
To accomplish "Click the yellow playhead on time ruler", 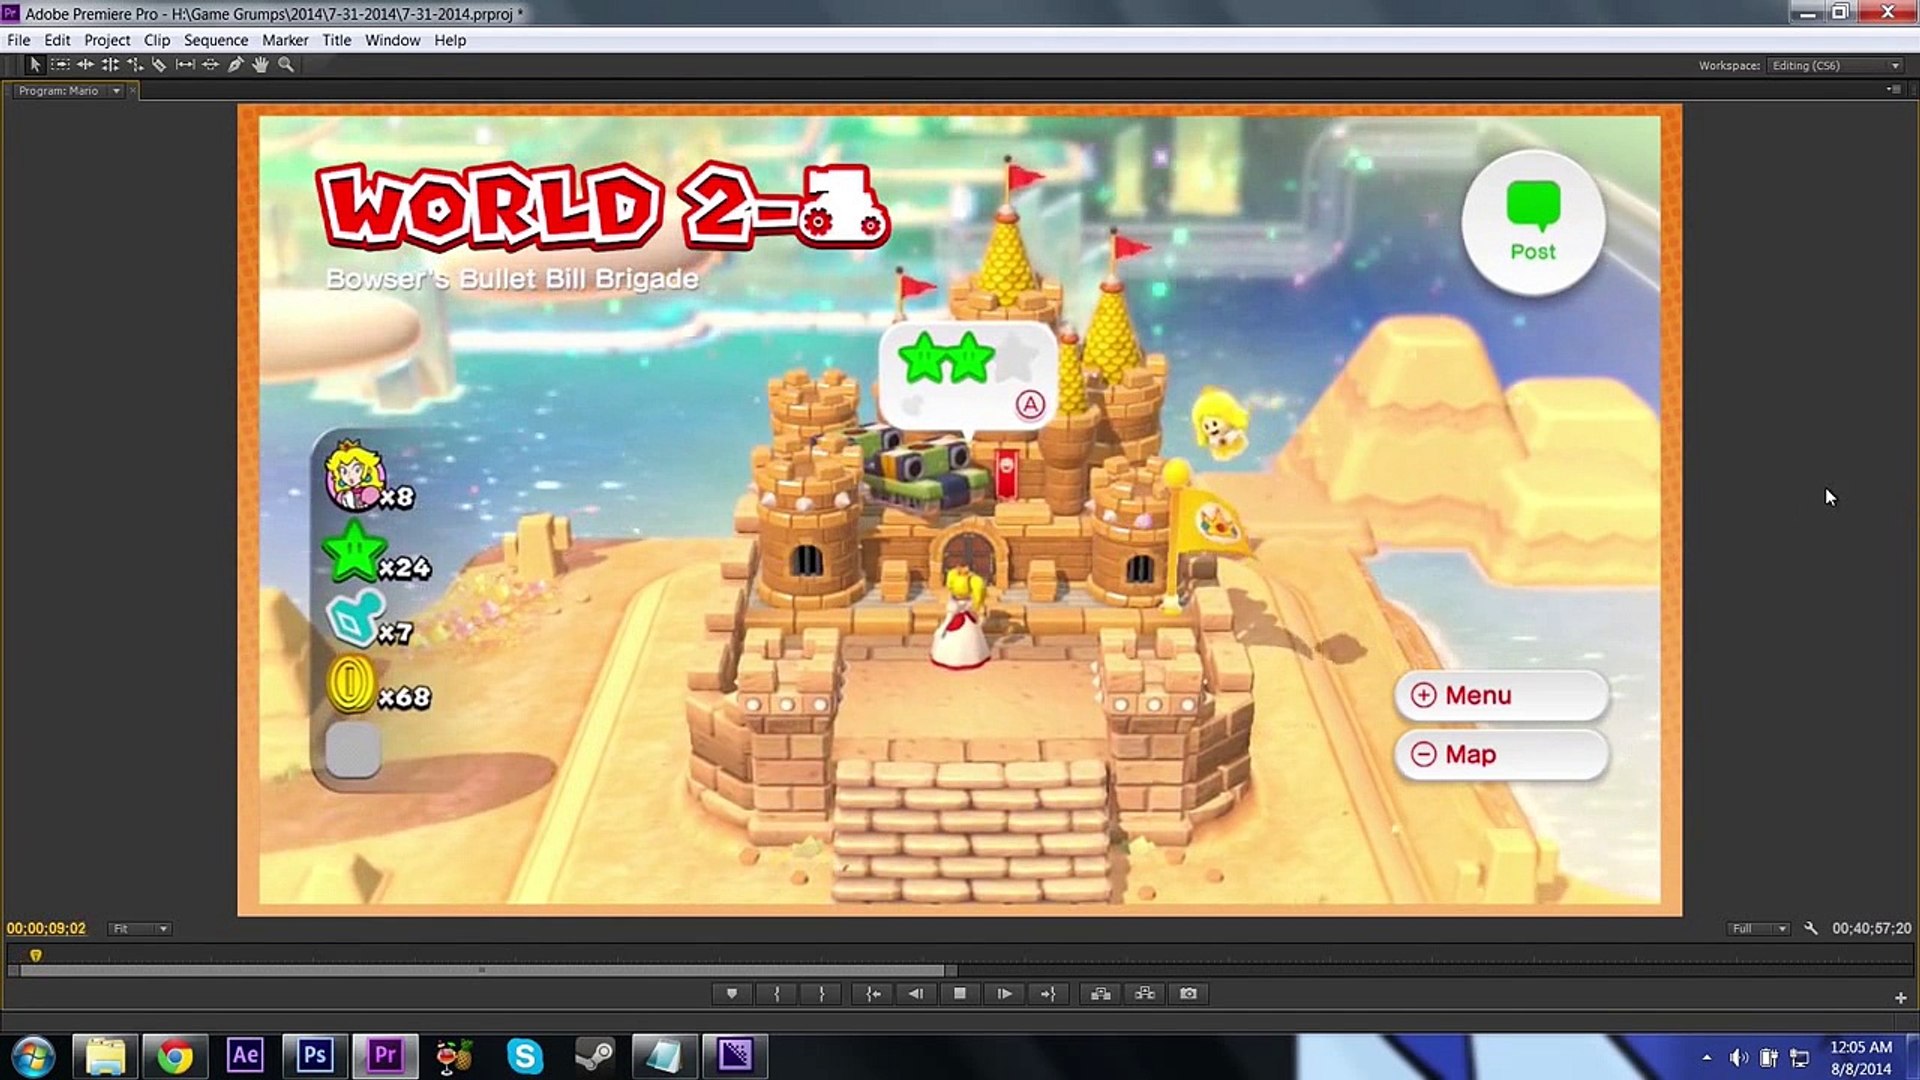I will [x=36, y=955].
